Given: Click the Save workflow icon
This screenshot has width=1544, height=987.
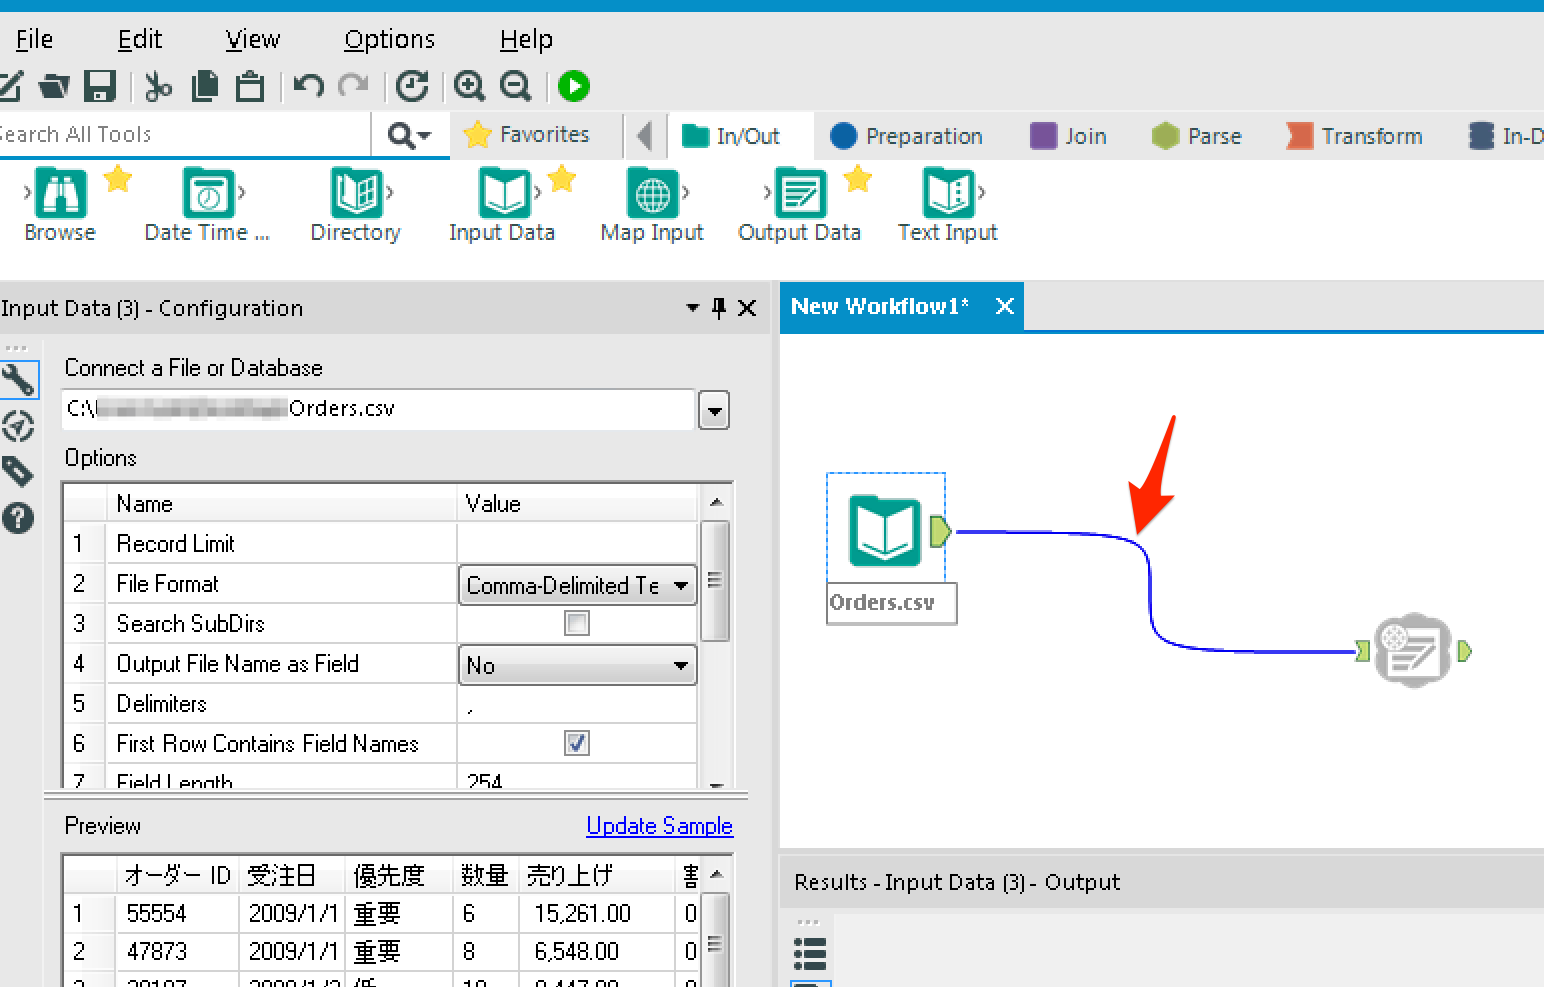Looking at the screenshot, I should (x=100, y=87).
